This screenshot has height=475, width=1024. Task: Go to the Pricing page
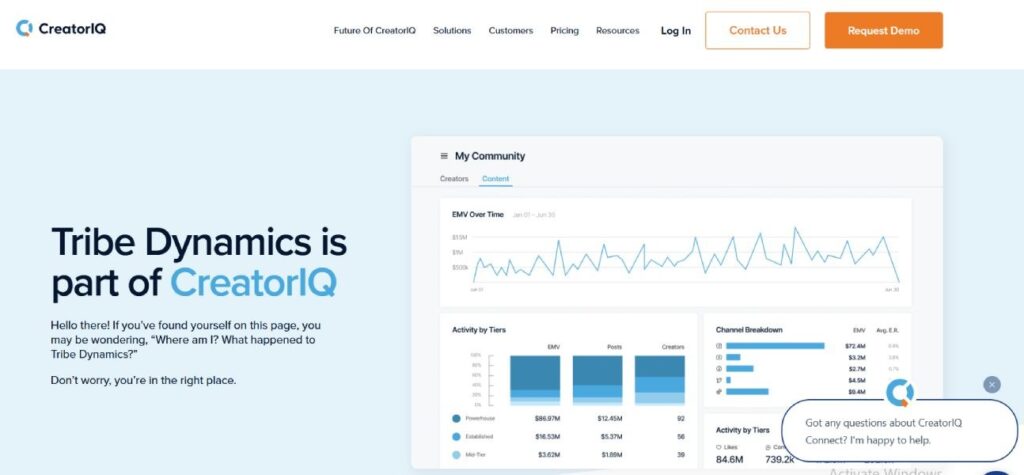[564, 31]
